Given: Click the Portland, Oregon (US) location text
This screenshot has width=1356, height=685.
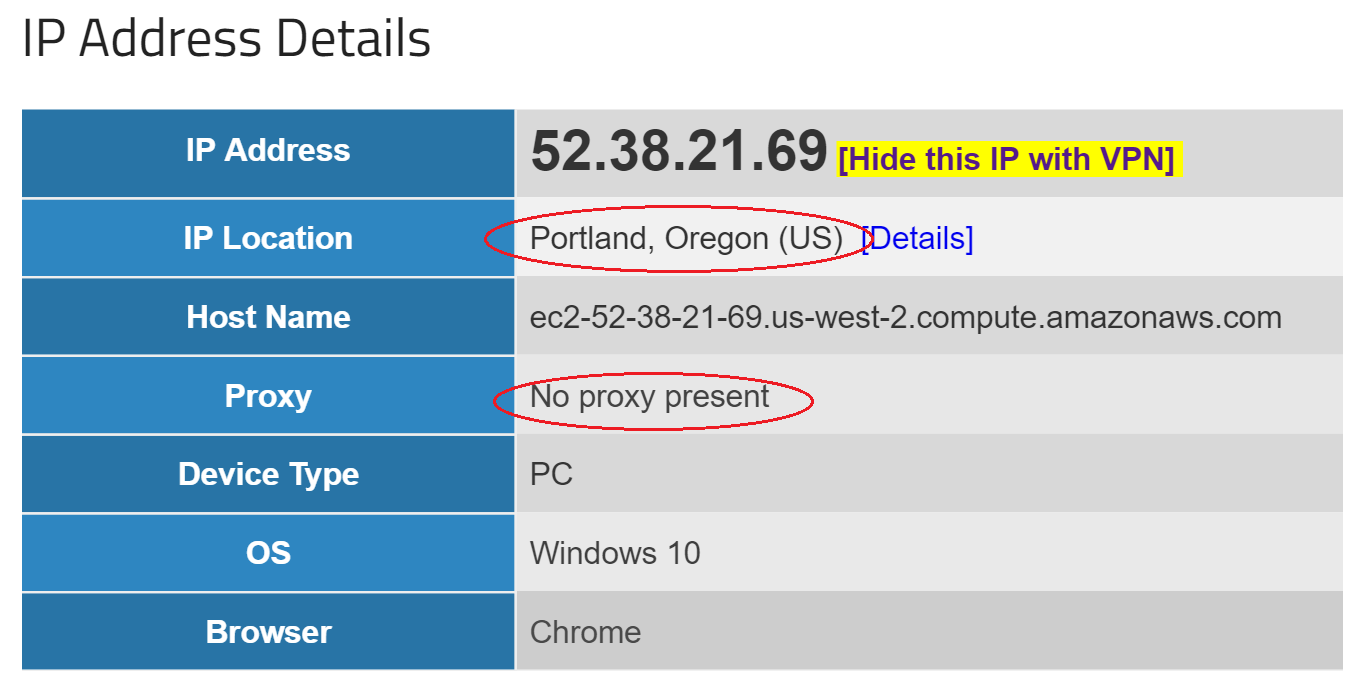Looking at the screenshot, I should 687,238.
